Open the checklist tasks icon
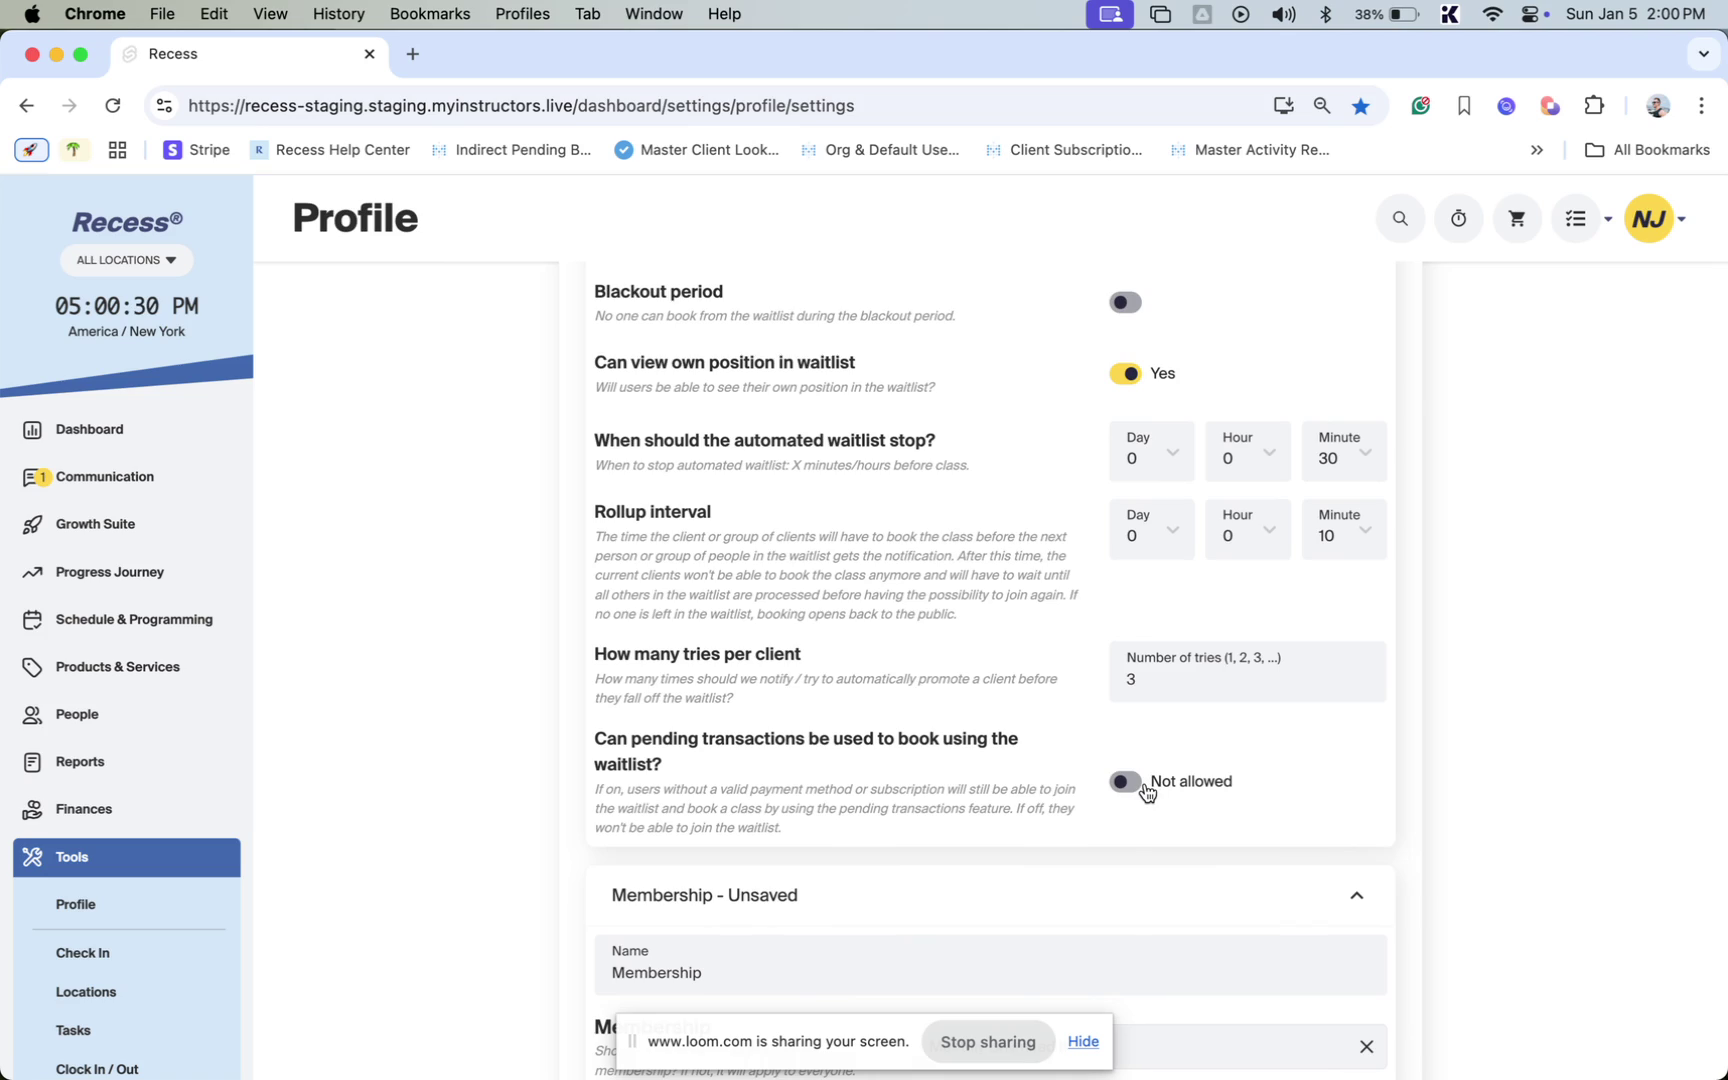The height and width of the screenshot is (1080, 1728). 1576,219
